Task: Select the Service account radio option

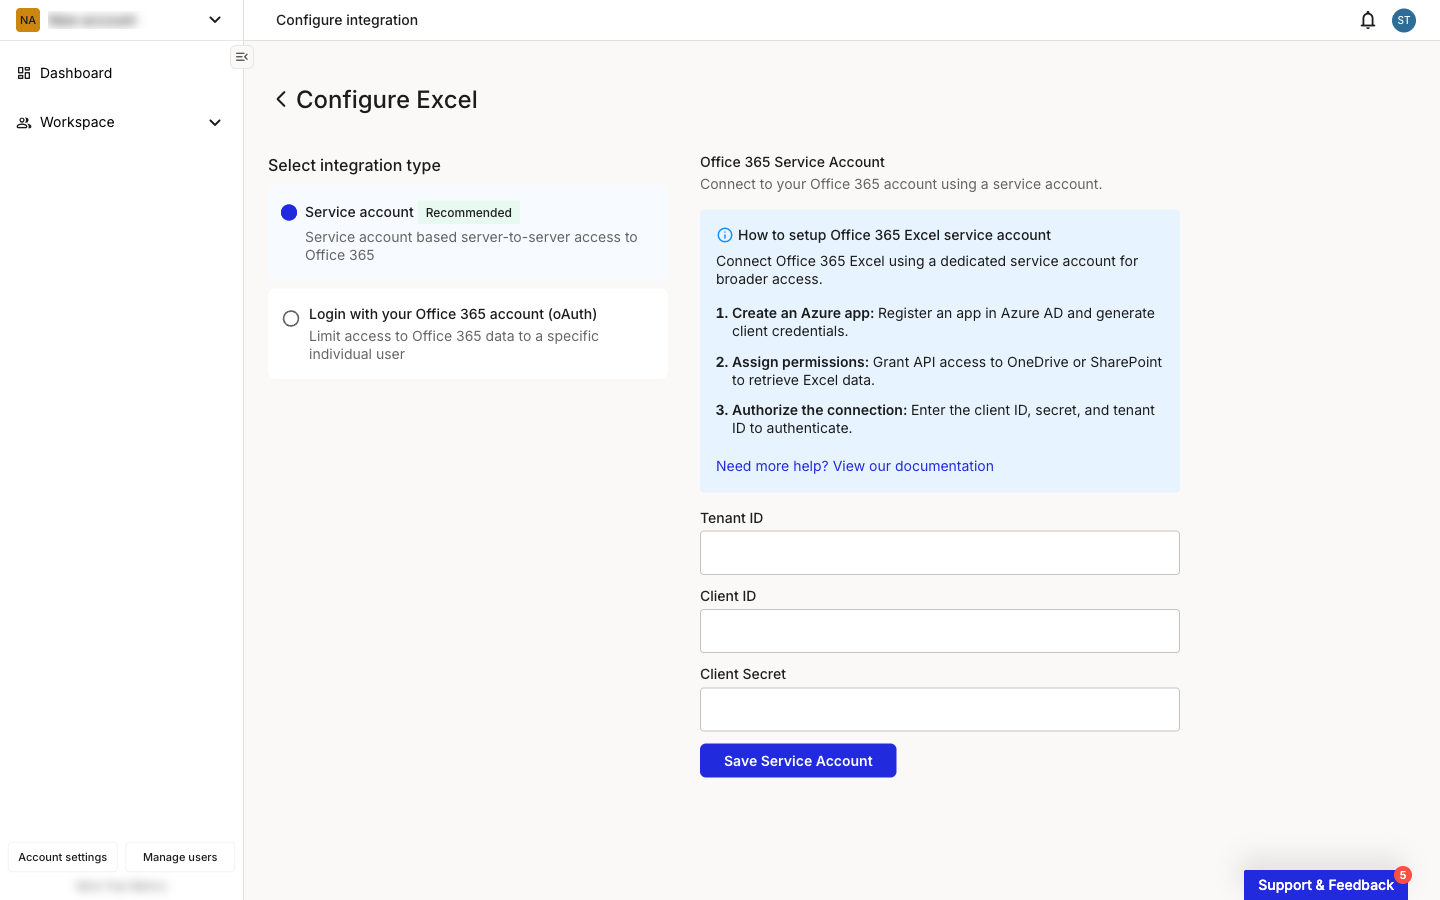Action: [289, 212]
